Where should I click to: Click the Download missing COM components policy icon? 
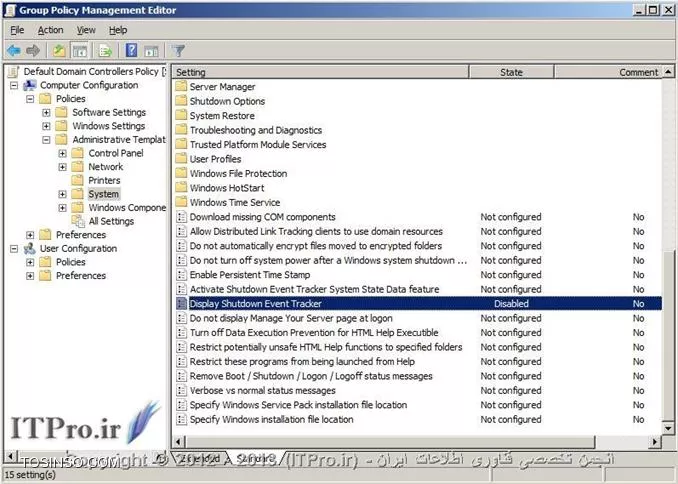(x=182, y=217)
